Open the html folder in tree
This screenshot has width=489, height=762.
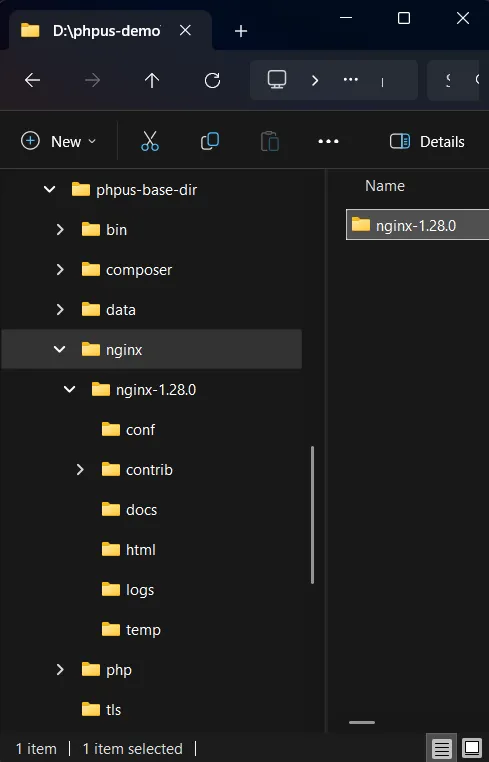140,550
